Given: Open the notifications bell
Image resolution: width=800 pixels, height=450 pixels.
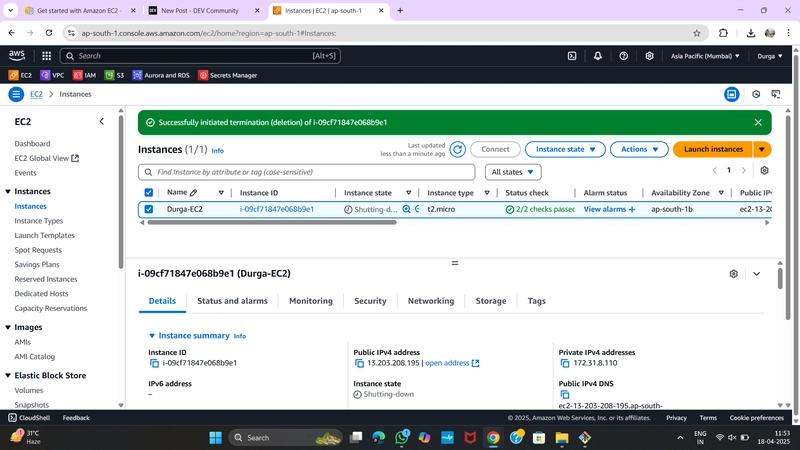Looking at the screenshot, I should (597, 56).
